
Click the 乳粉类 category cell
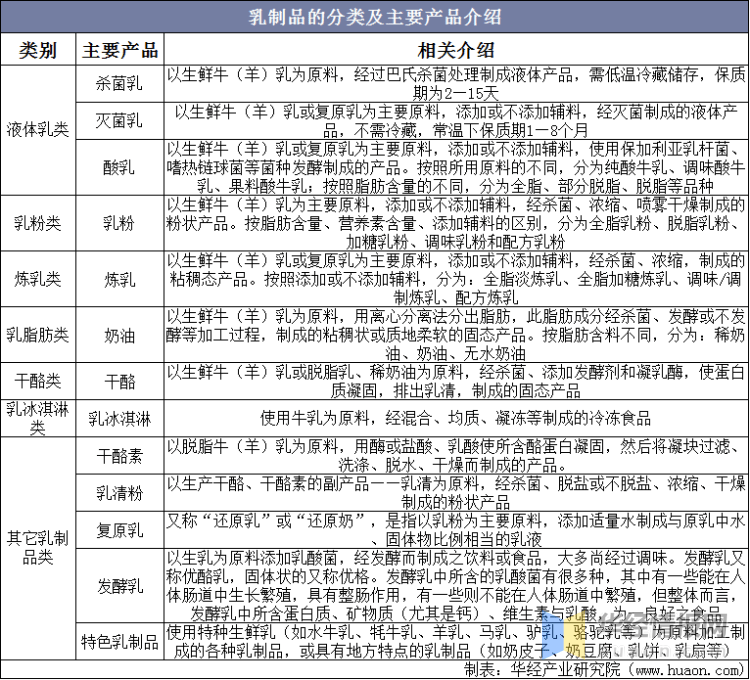(x=38, y=223)
